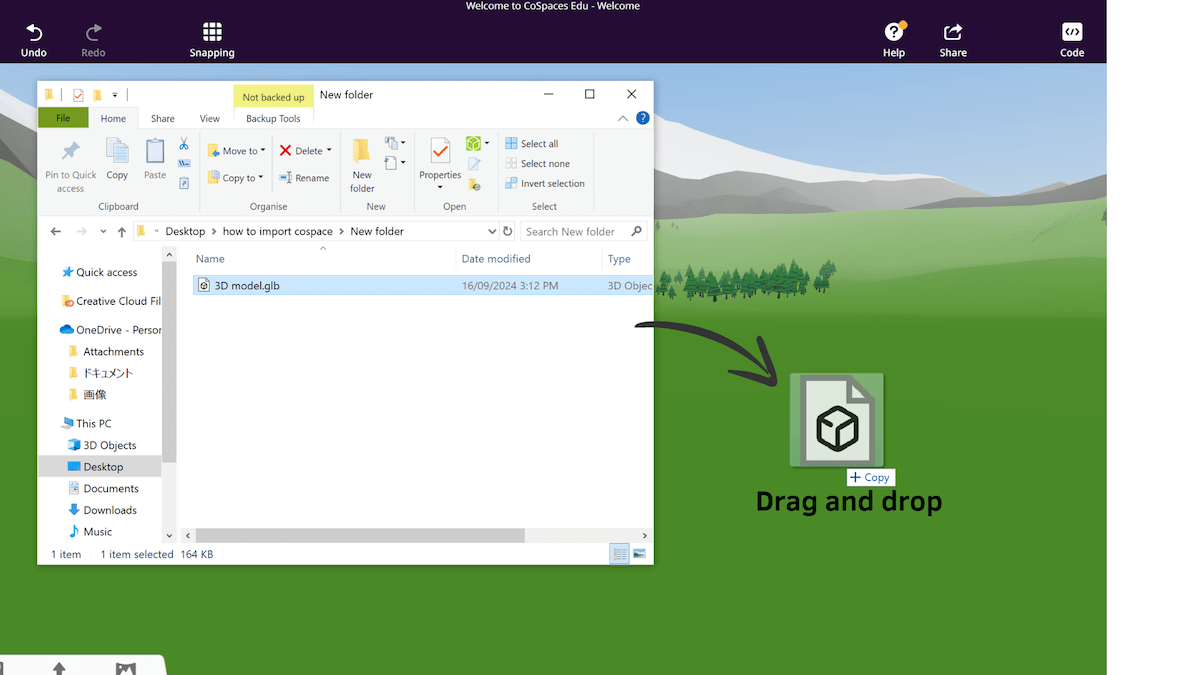This screenshot has height=675, width=1200.
Task: Open the View ribbon tab
Action: coord(209,118)
